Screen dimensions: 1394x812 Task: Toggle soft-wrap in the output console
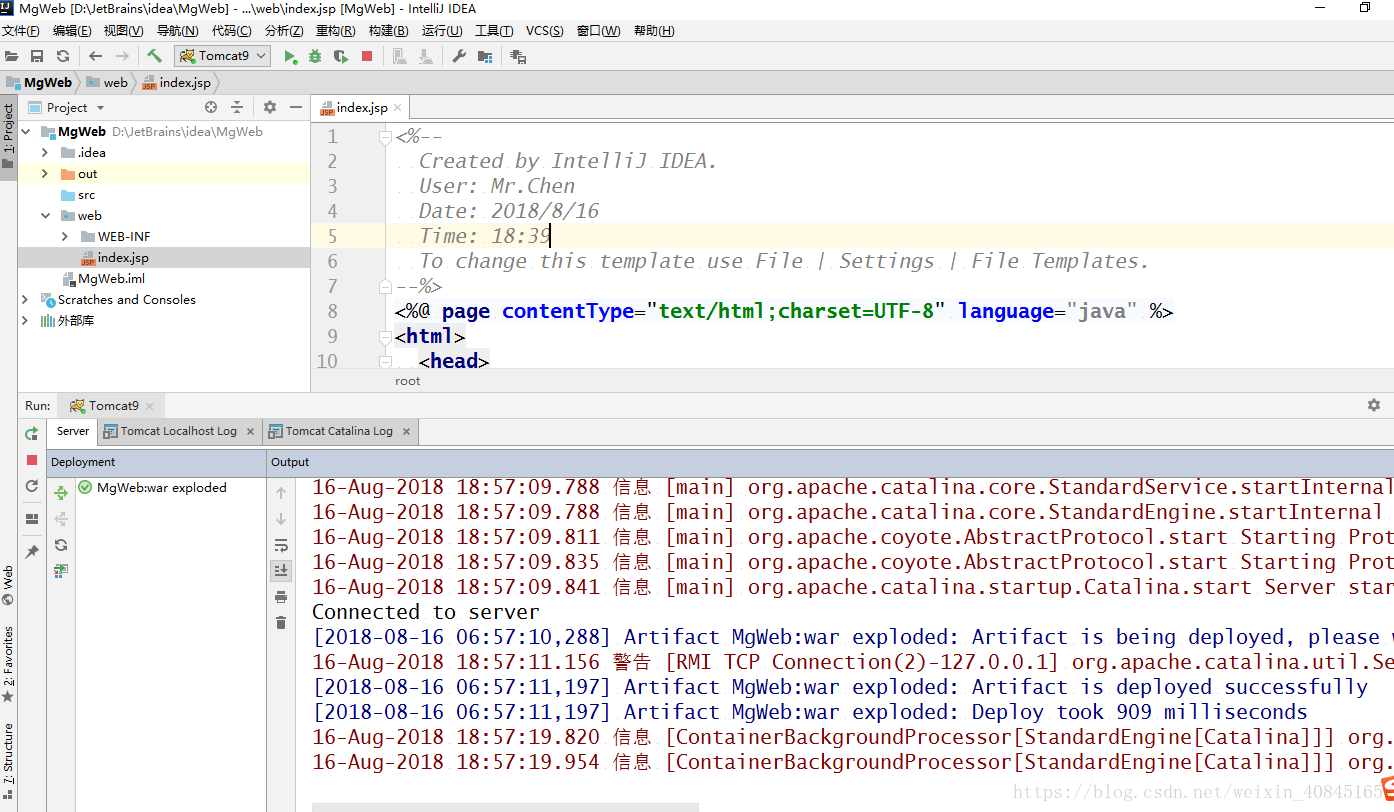click(x=281, y=545)
